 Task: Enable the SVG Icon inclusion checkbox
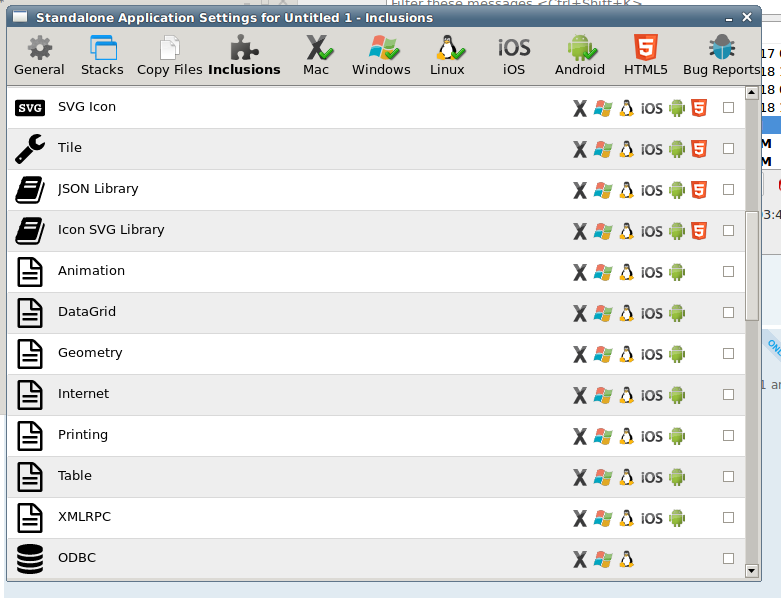728,108
